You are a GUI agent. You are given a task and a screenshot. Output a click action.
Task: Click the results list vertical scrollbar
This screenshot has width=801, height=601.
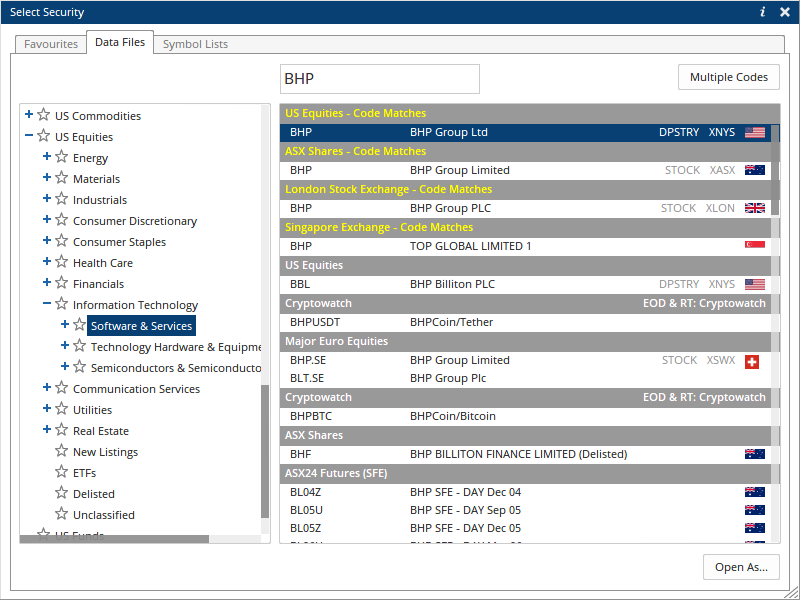[x=775, y=169]
